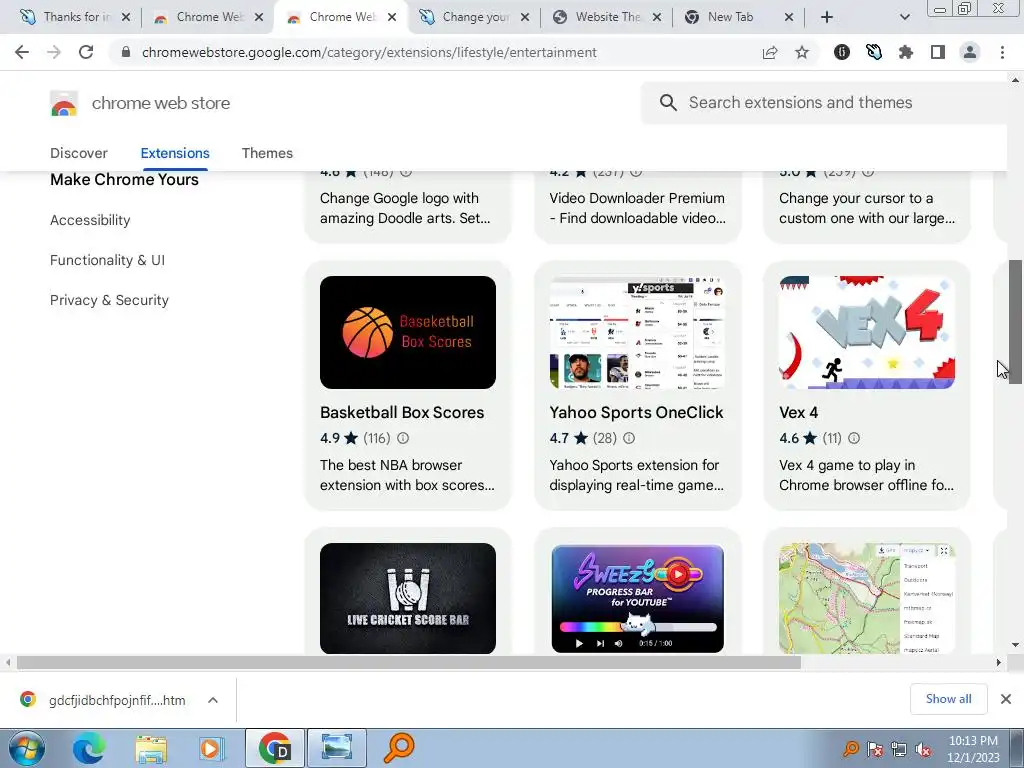The height and width of the screenshot is (768, 1024).
Task: Open the Extensions puzzle piece menu
Action: [x=906, y=52]
